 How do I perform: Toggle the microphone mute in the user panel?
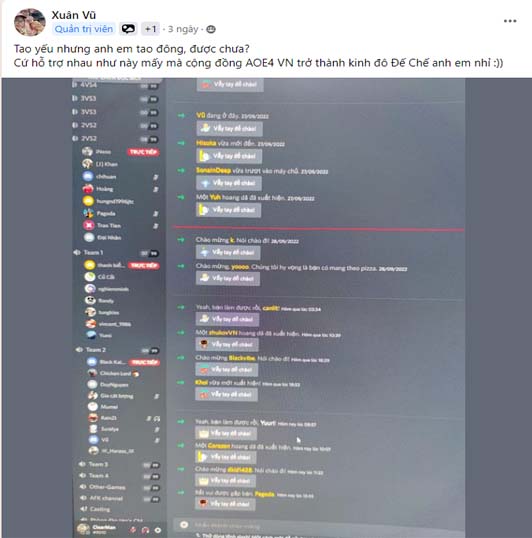click(x=133, y=530)
